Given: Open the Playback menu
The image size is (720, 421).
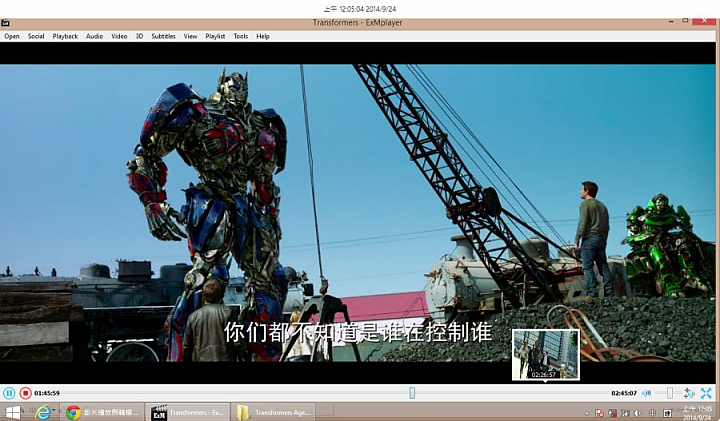Looking at the screenshot, I should tap(65, 36).
